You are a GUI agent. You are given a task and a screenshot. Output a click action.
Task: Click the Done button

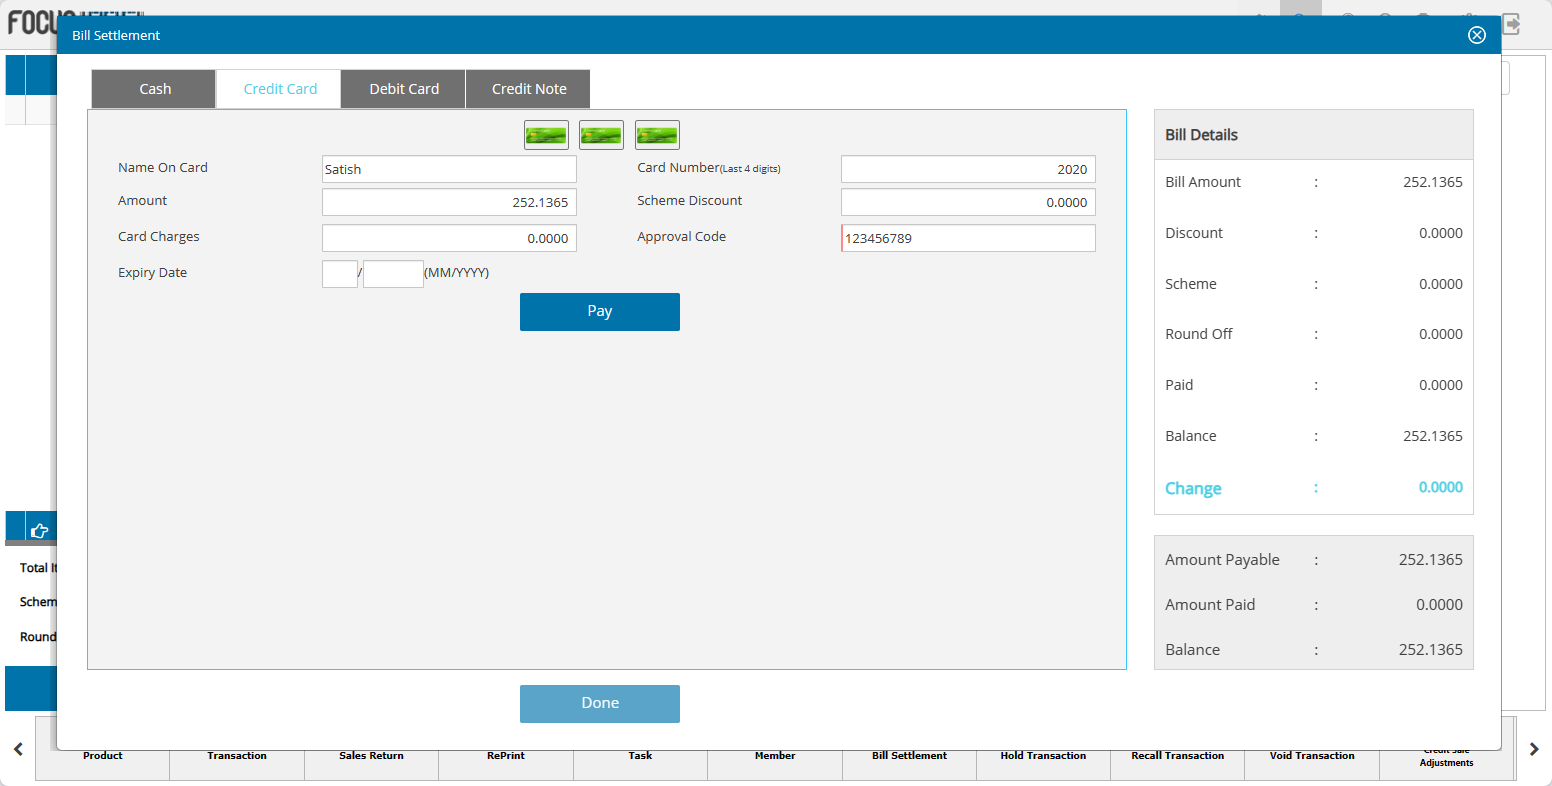(x=600, y=703)
